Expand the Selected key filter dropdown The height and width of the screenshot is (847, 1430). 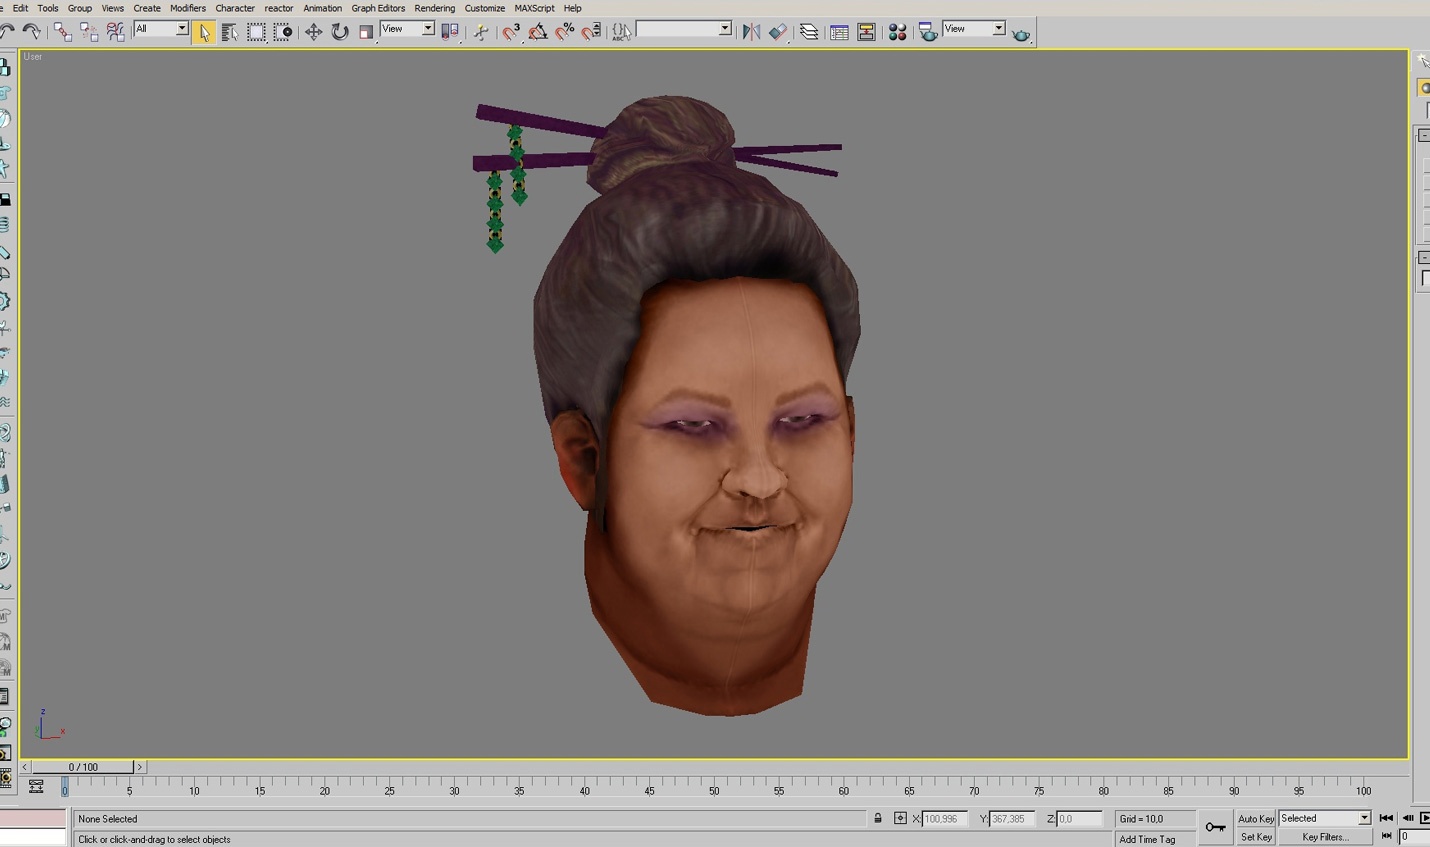[1324, 818]
